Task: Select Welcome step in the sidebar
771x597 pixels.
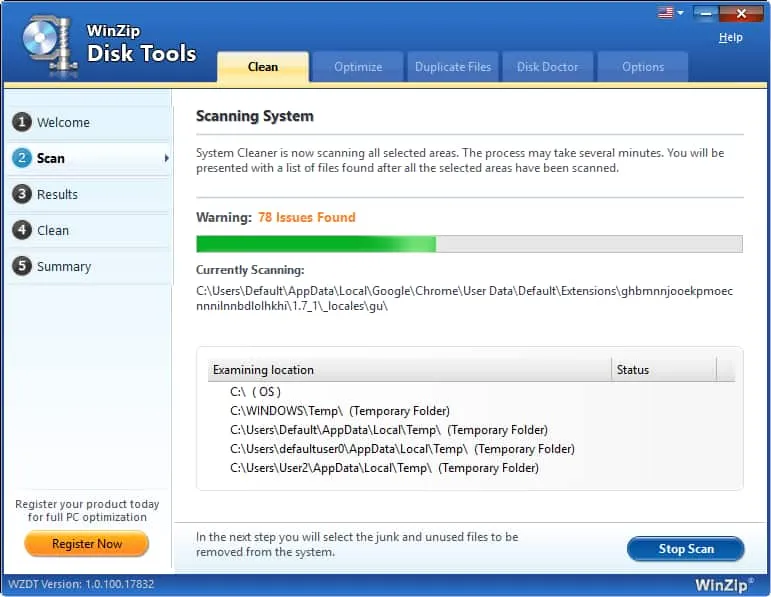Action: click(89, 122)
